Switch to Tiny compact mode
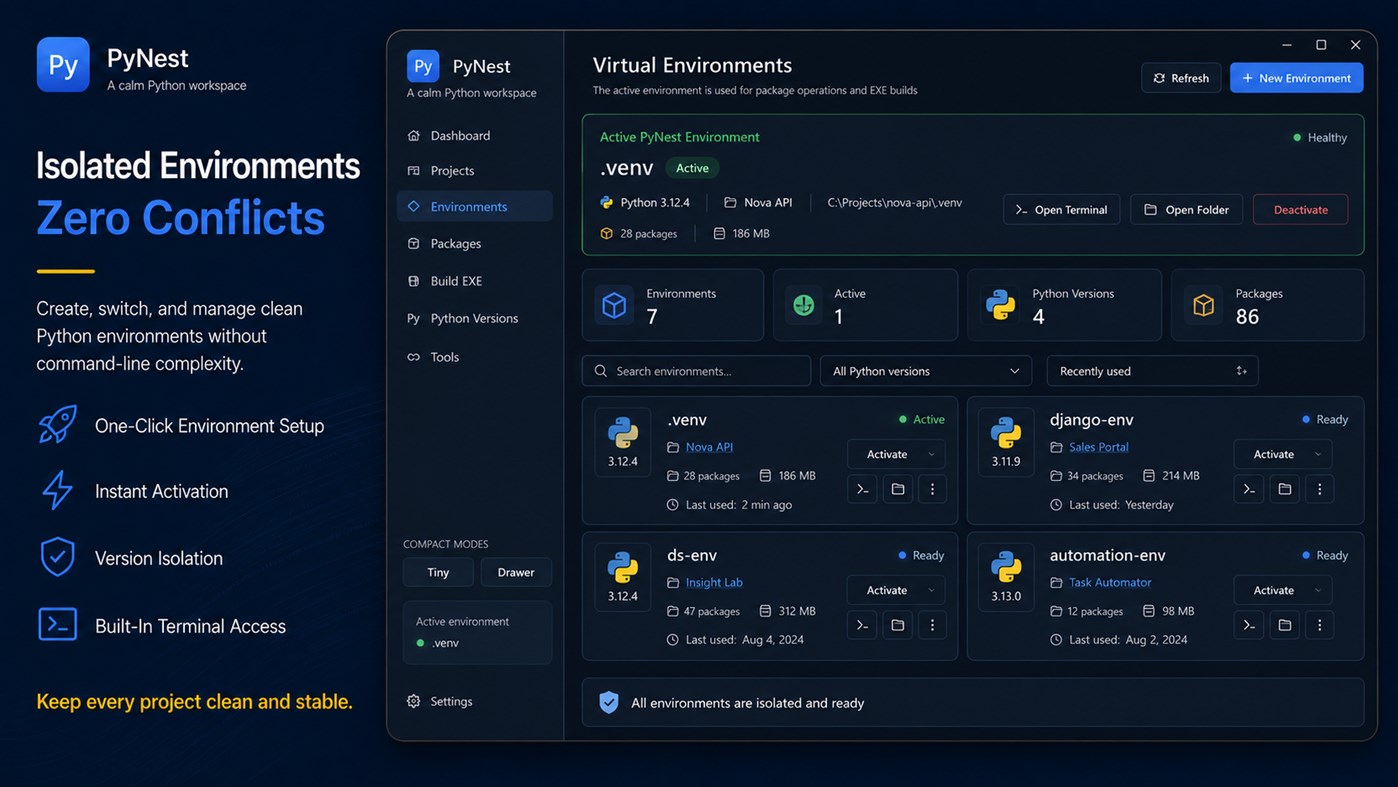Image resolution: width=1398 pixels, height=787 pixels. click(438, 572)
